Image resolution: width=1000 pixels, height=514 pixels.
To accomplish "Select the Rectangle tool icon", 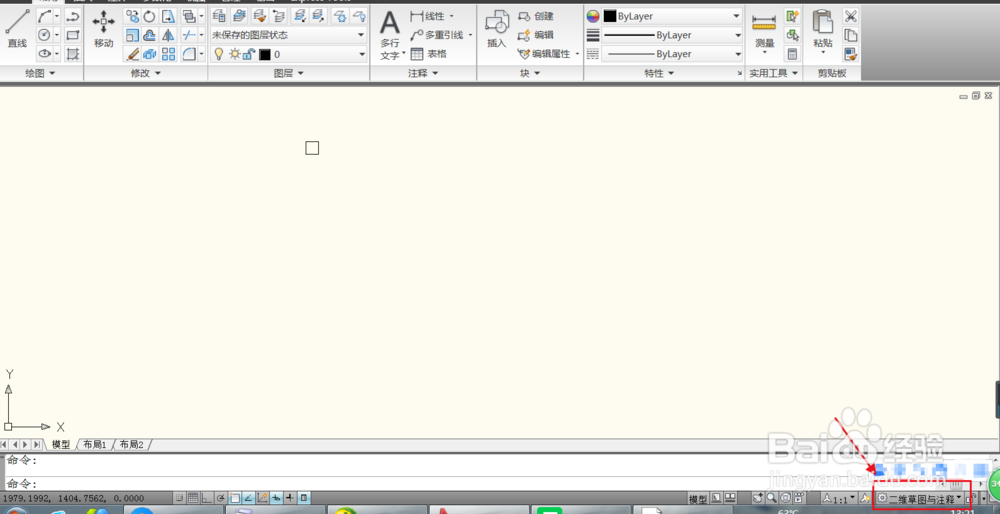I will click(73, 35).
